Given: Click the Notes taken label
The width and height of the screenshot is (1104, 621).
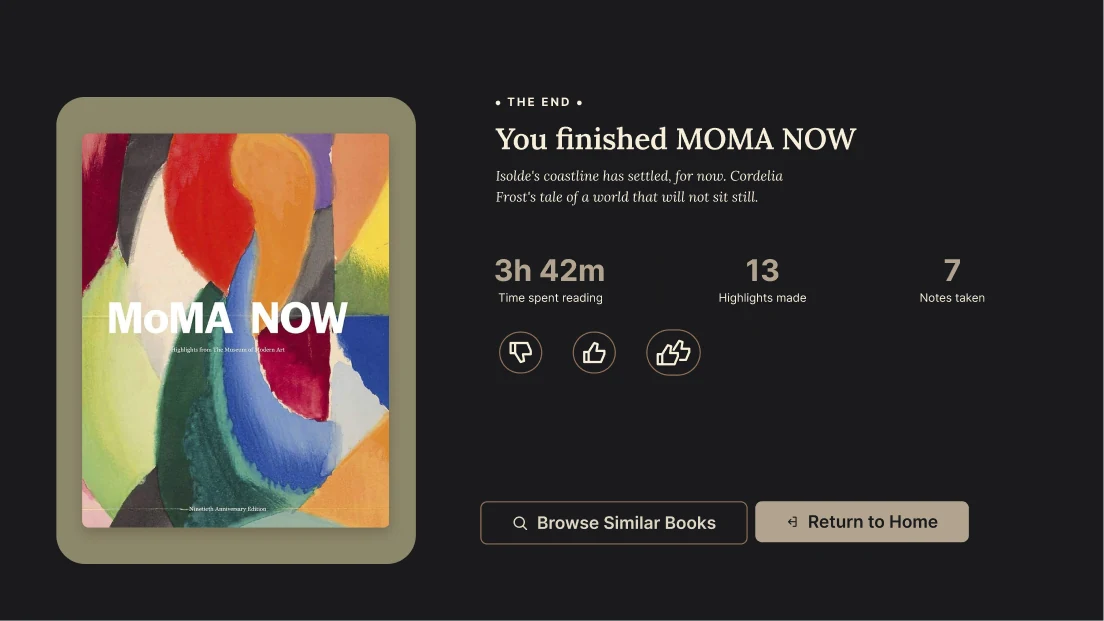Looking at the screenshot, I should click(x=952, y=298).
